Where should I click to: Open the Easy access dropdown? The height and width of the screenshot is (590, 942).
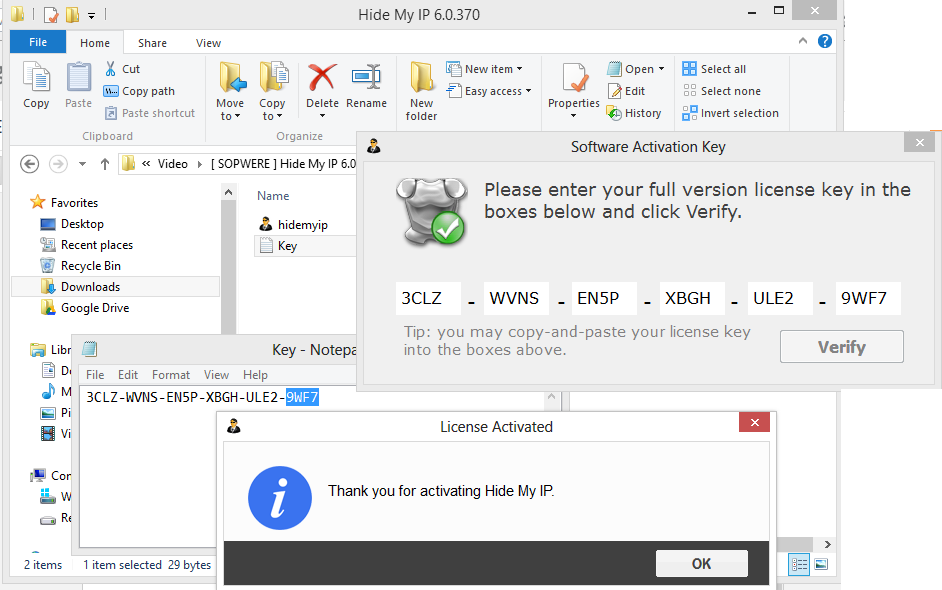(x=489, y=91)
